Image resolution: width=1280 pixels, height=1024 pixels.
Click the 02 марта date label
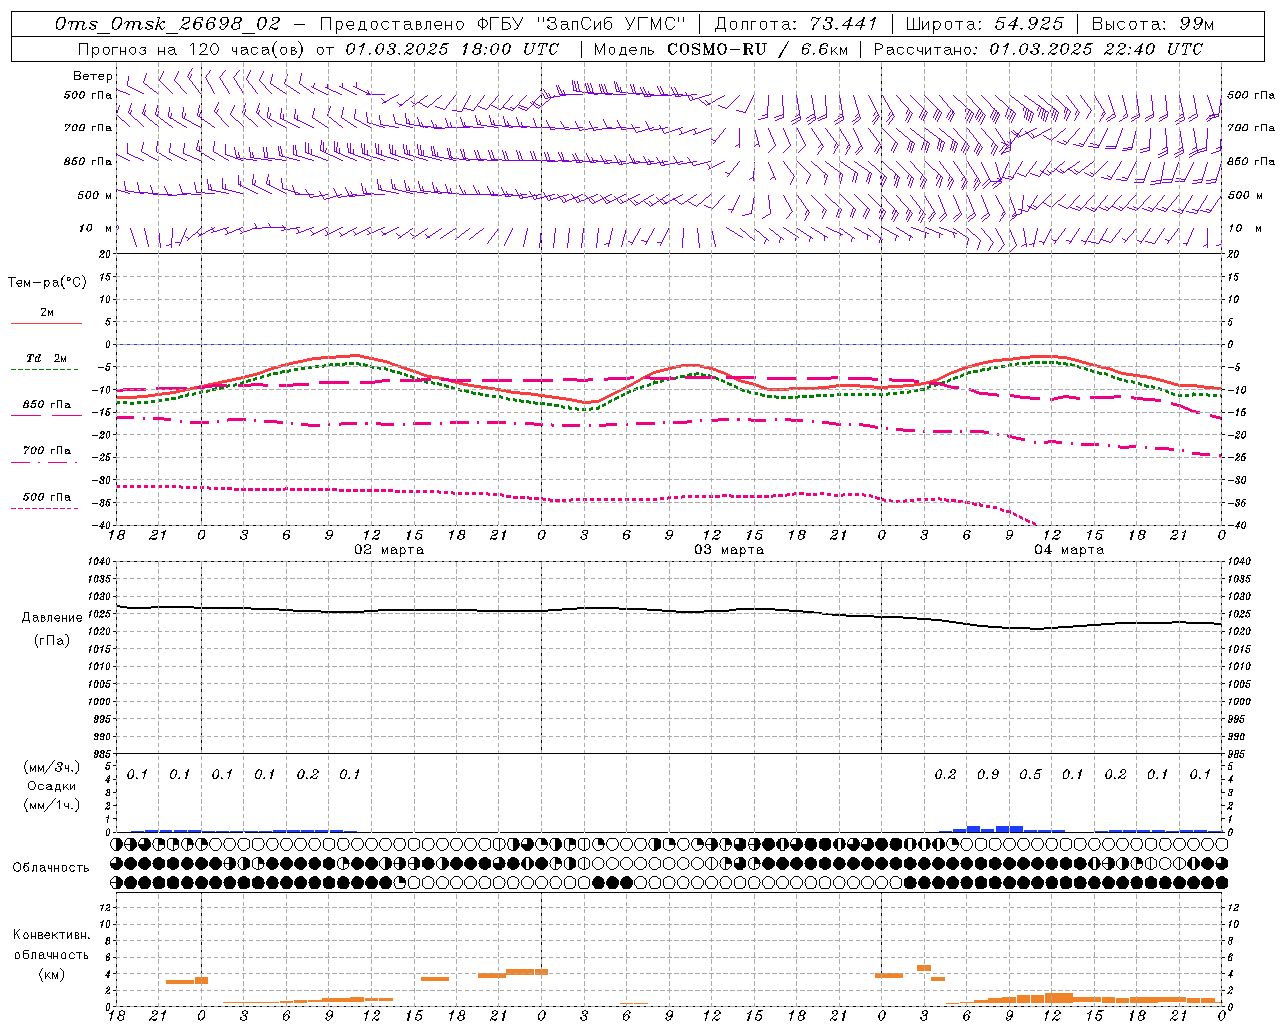tap(390, 550)
